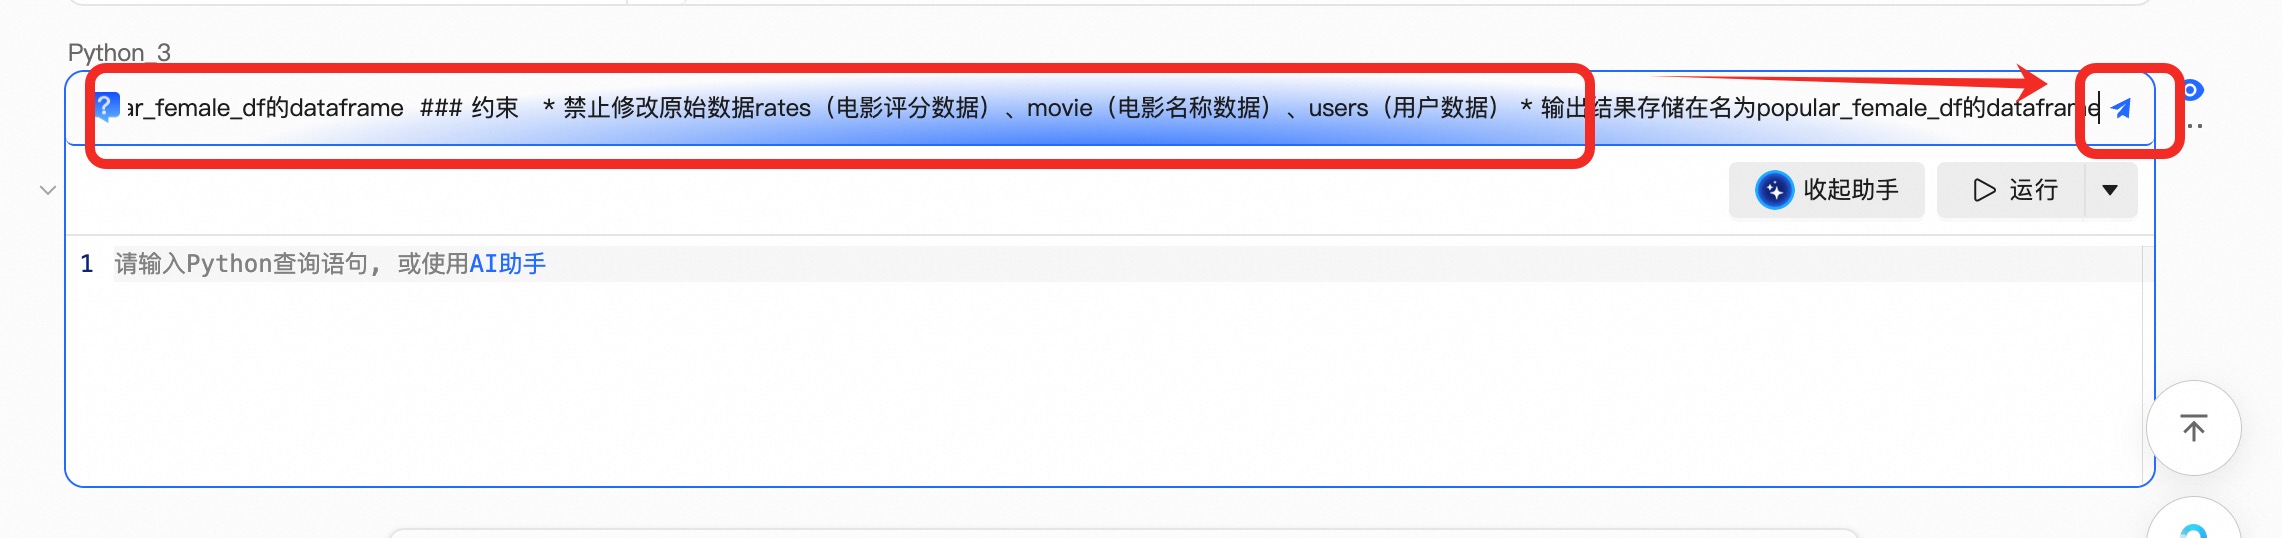The width and height of the screenshot is (2282, 538).
Task: Focus code editor line with Python placeholder
Action: (1127, 264)
